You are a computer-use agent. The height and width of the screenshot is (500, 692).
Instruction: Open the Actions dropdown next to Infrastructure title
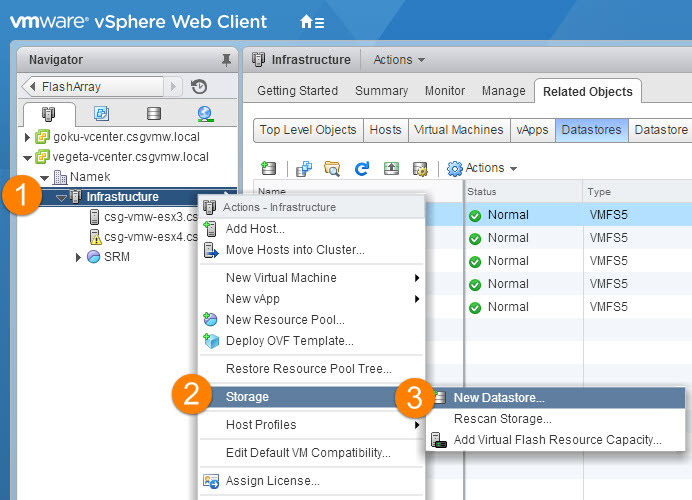pyautogui.click(x=399, y=60)
